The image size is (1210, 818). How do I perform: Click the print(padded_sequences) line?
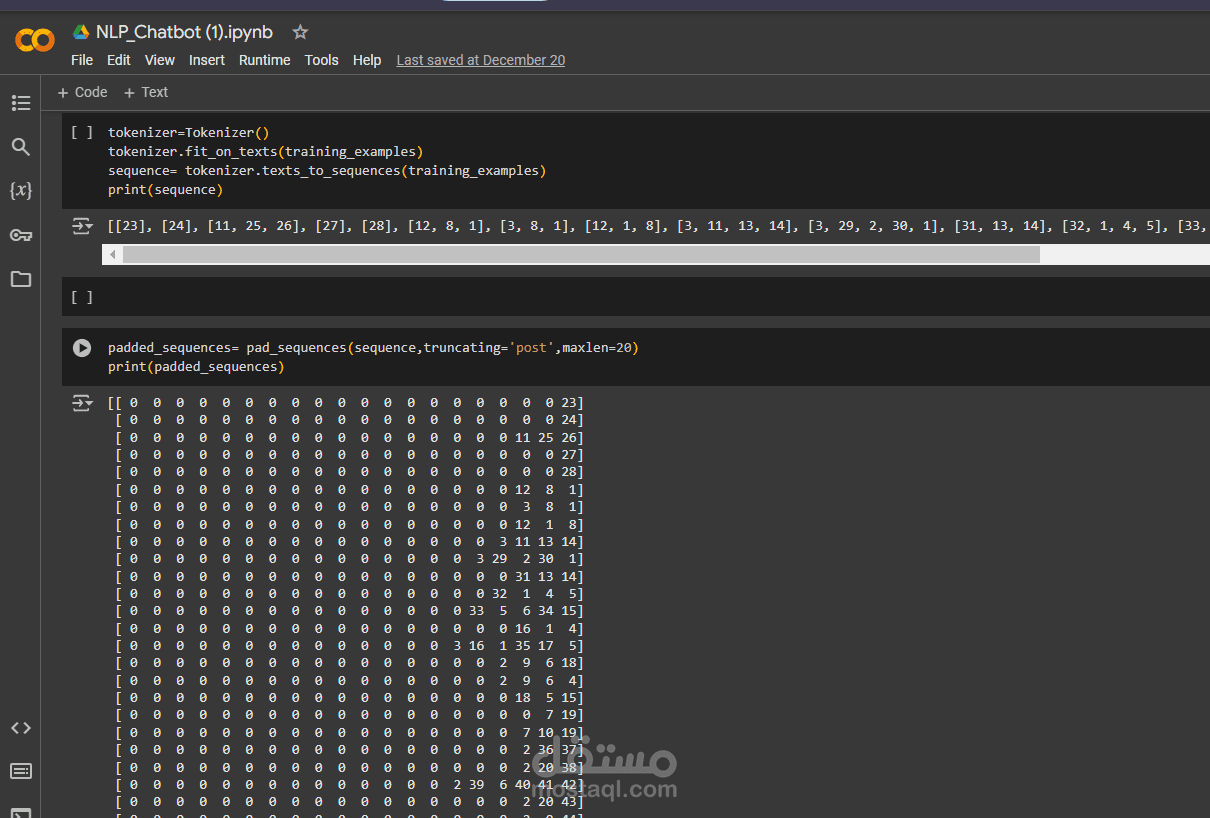click(x=196, y=367)
